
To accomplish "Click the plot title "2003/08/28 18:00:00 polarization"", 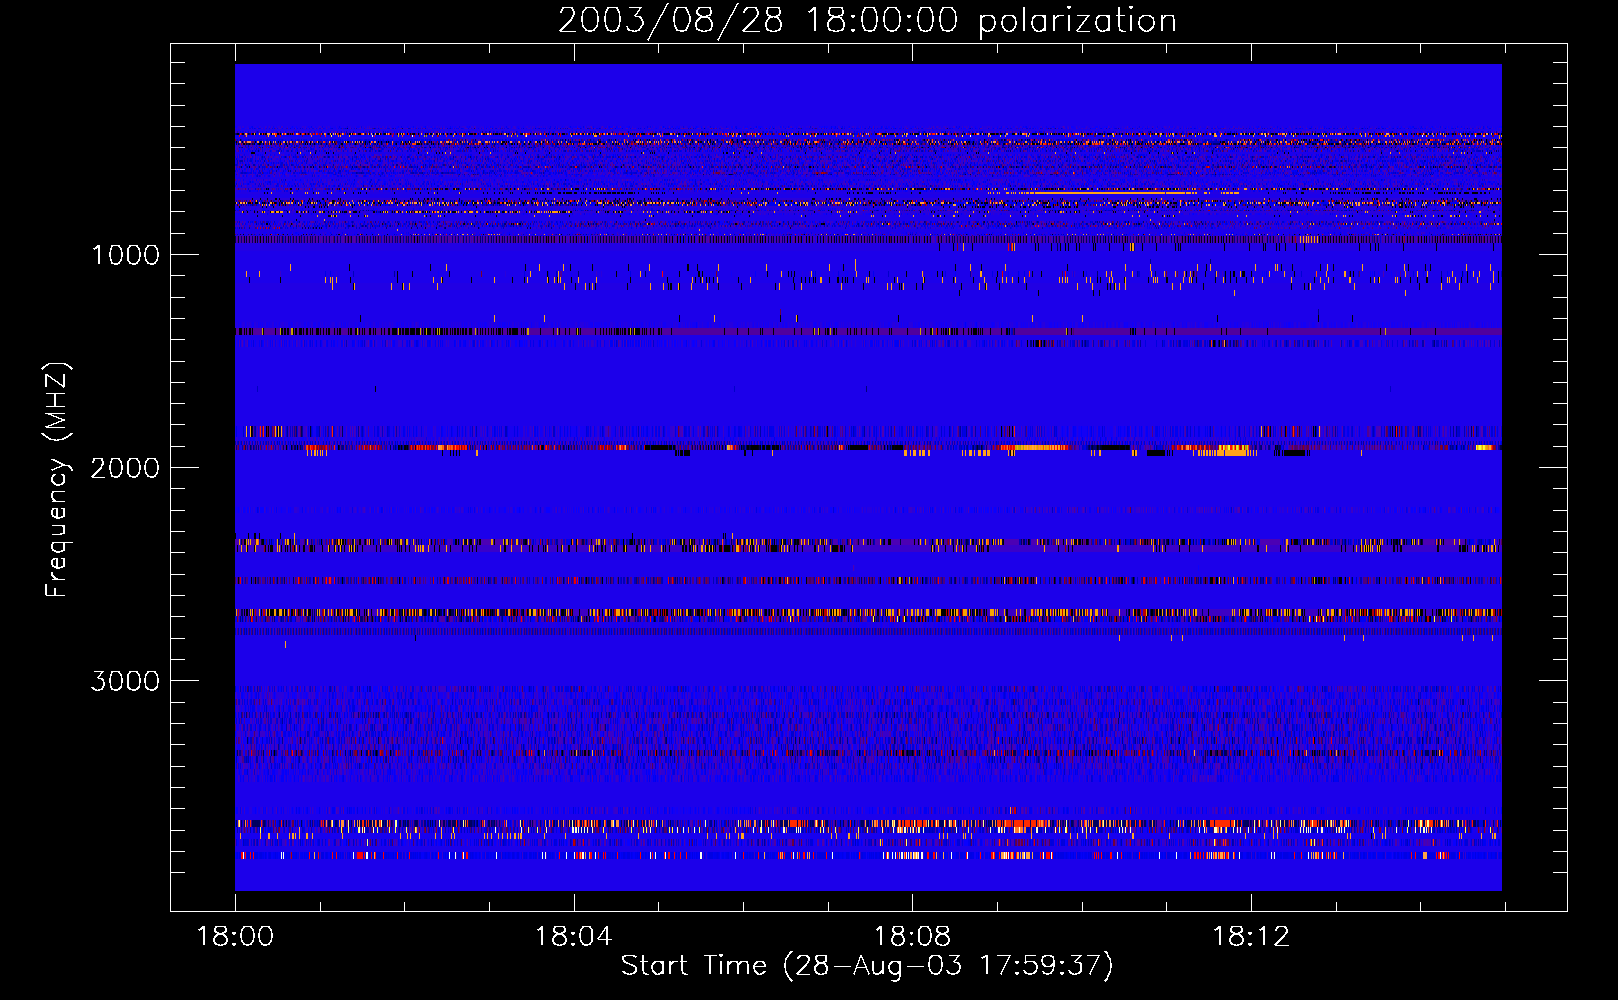I will click(x=867, y=21).
